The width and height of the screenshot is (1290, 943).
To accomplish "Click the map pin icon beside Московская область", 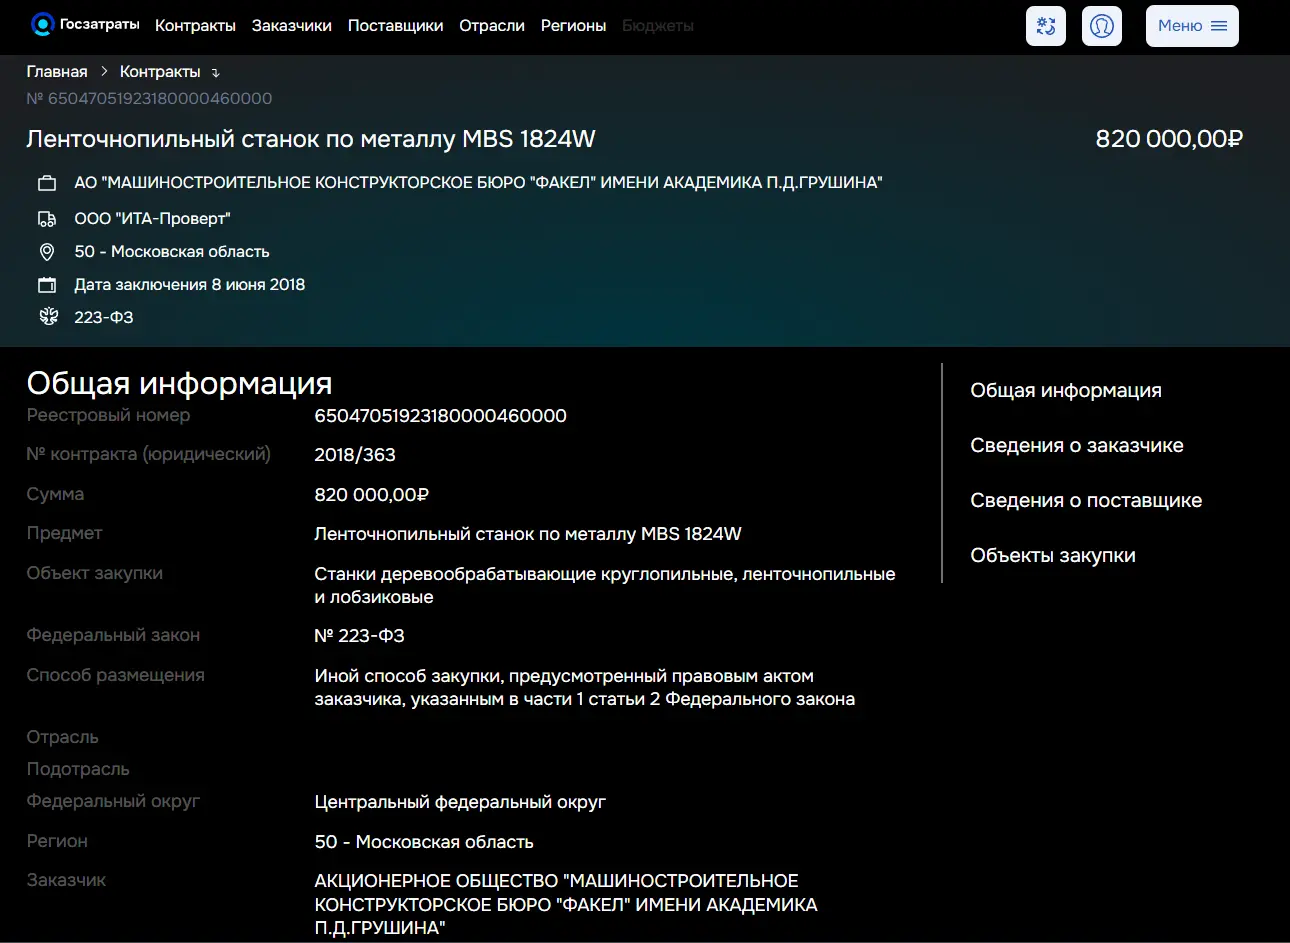I will 47,252.
